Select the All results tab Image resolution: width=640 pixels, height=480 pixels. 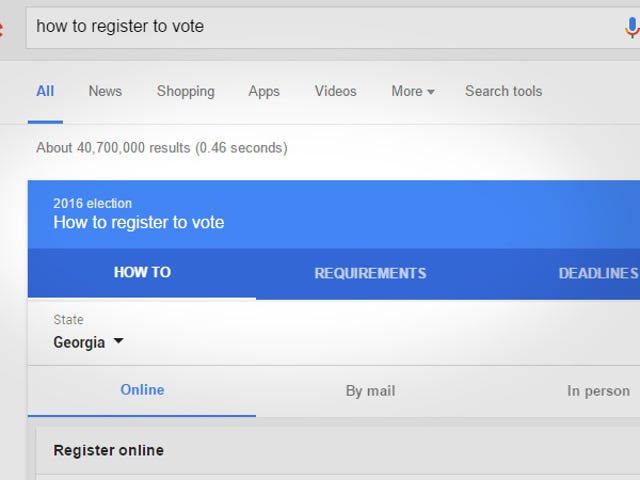tap(45, 91)
